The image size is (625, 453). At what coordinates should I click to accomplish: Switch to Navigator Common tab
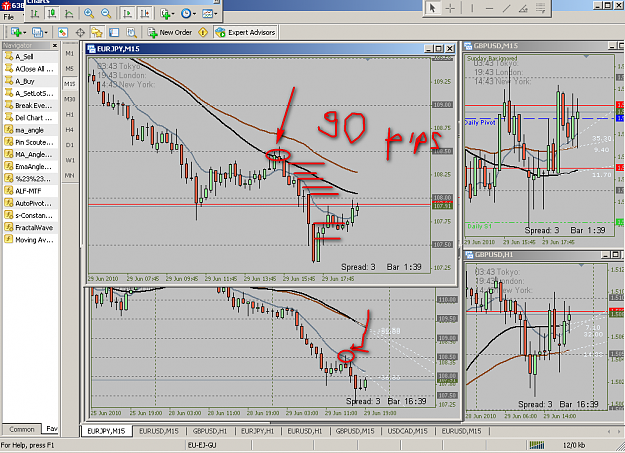tap(22, 429)
